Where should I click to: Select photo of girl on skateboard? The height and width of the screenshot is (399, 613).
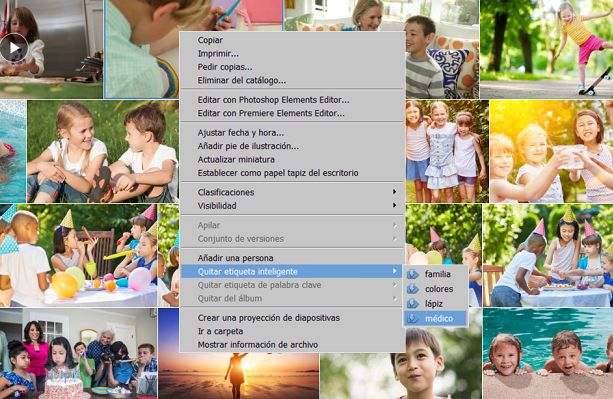pos(547,49)
